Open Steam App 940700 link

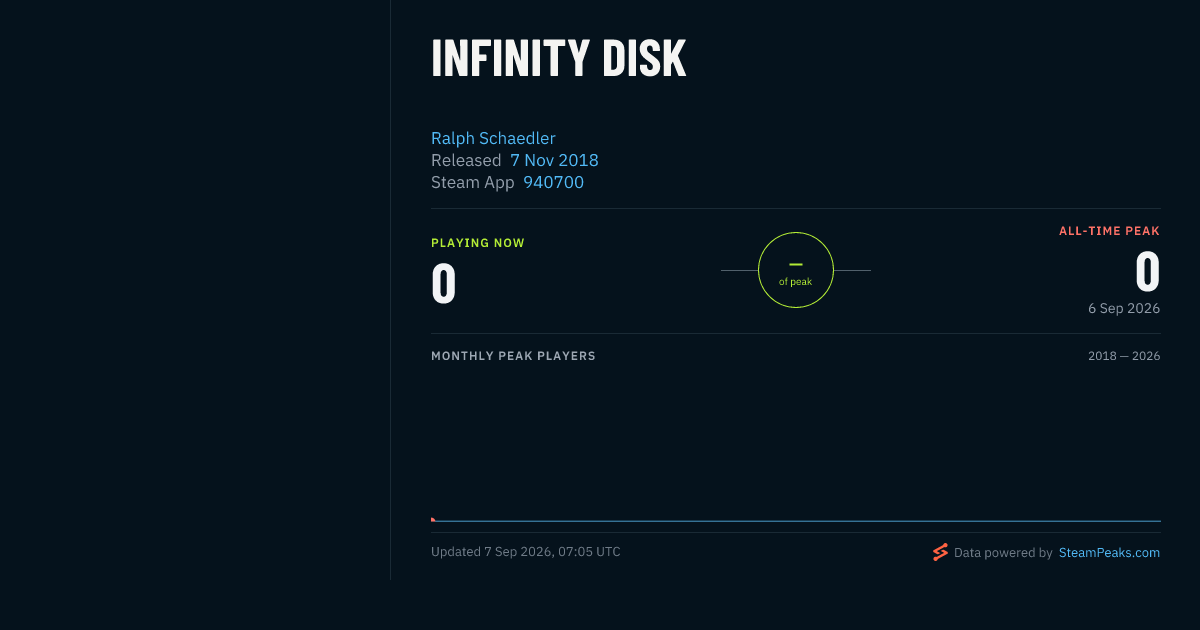pos(553,182)
